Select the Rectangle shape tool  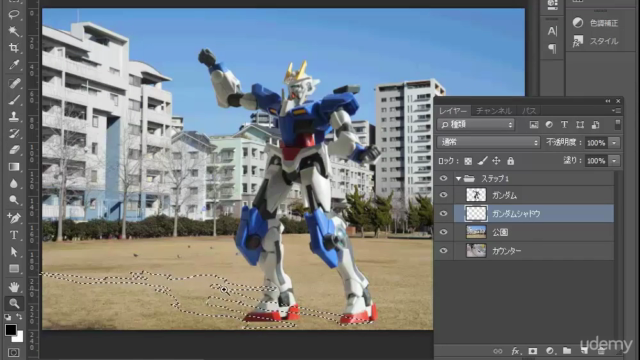pos(13,269)
